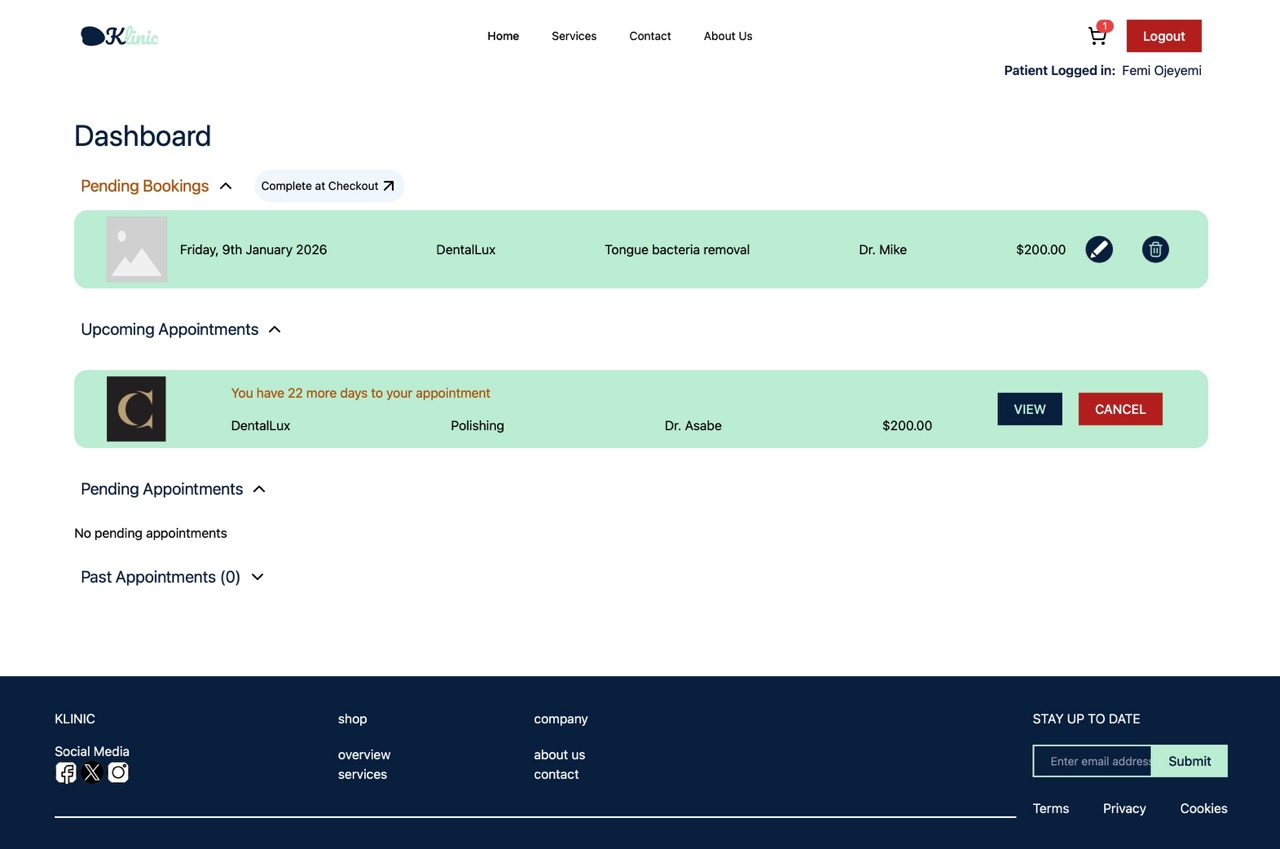The image size is (1280, 849).
Task: Collapse the Upcoming Appointments section
Action: (x=274, y=328)
